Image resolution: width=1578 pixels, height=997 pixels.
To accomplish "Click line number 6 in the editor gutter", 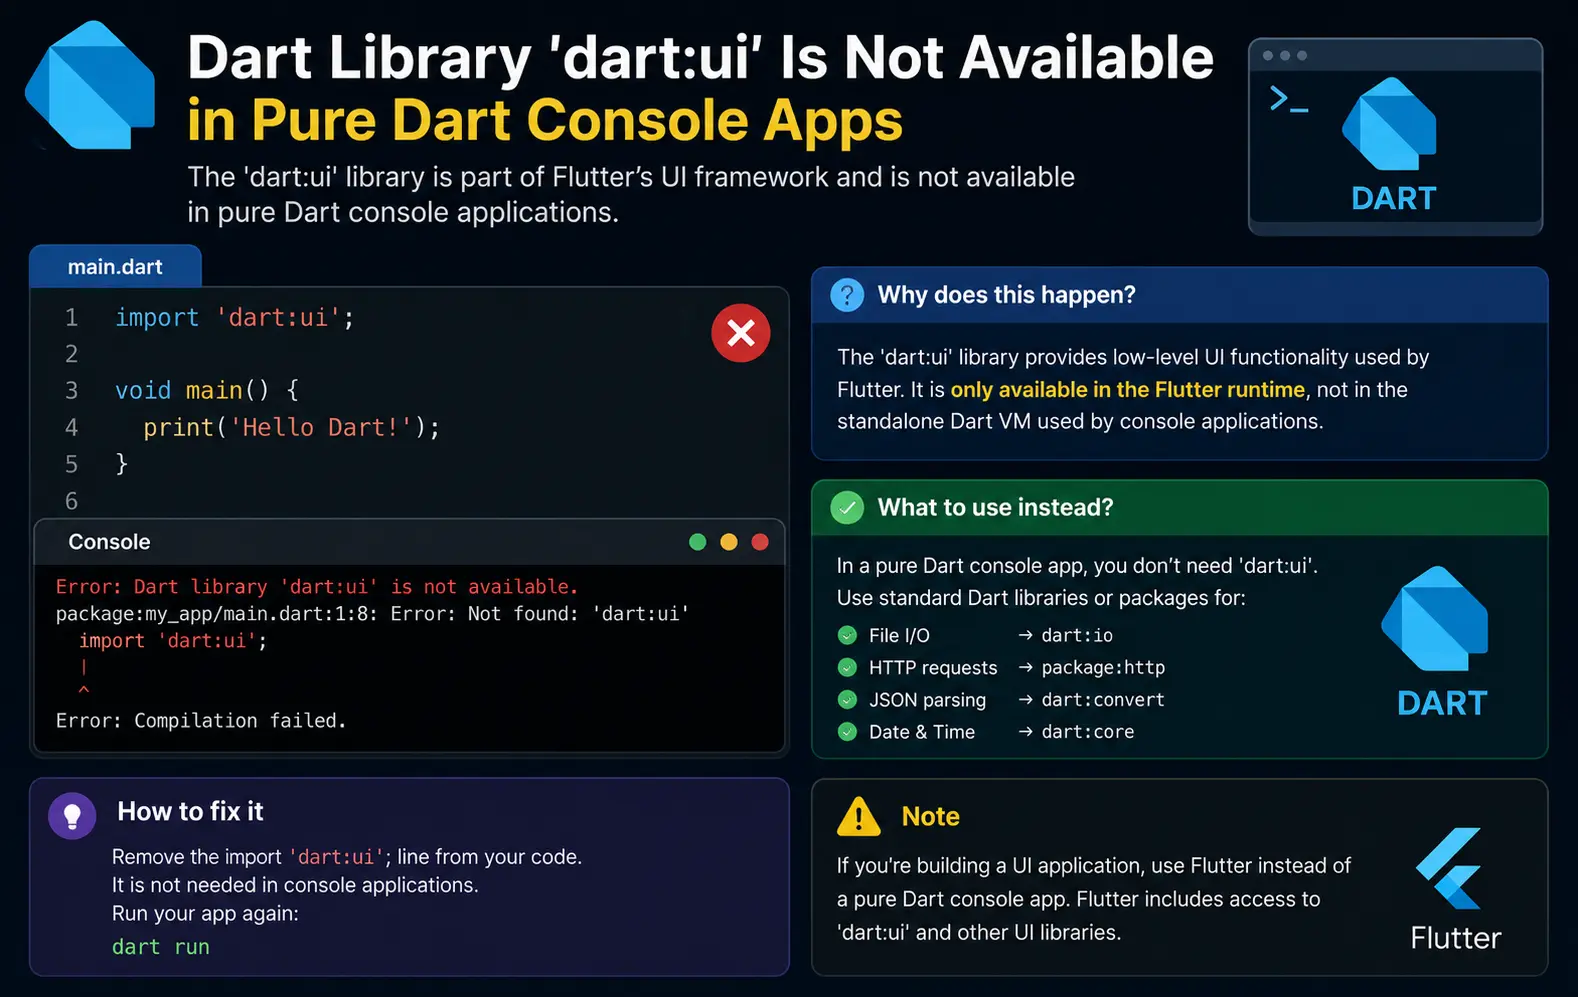I will coord(71,501).
